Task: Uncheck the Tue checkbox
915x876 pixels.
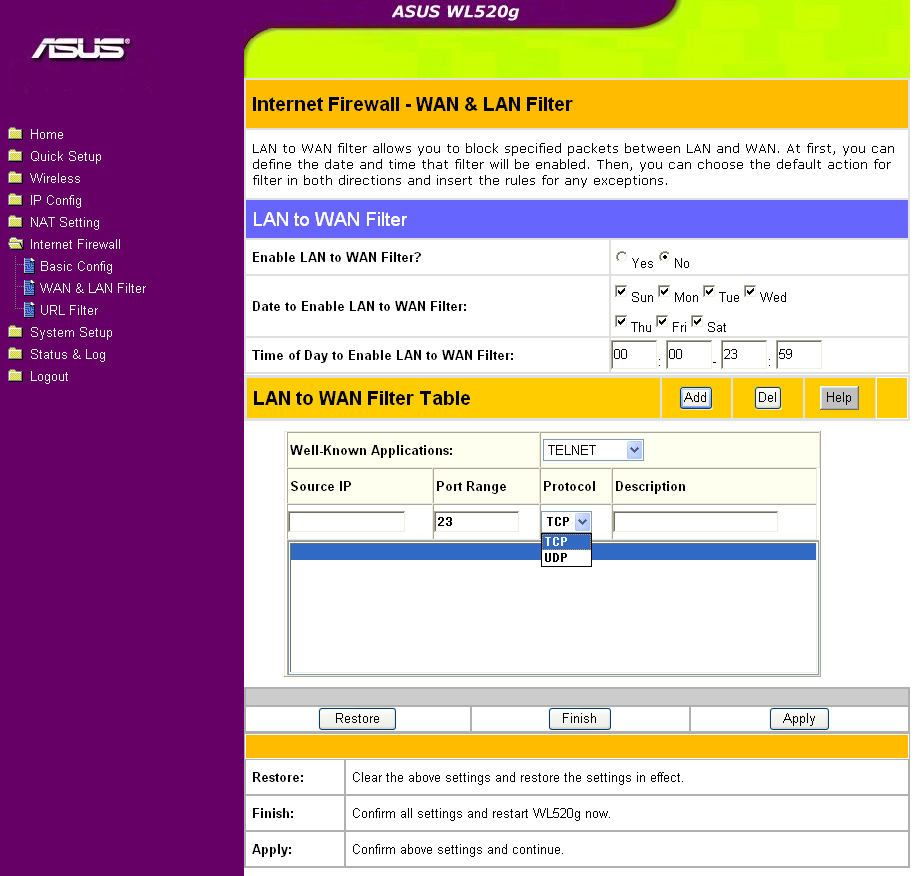Action: coord(708,291)
